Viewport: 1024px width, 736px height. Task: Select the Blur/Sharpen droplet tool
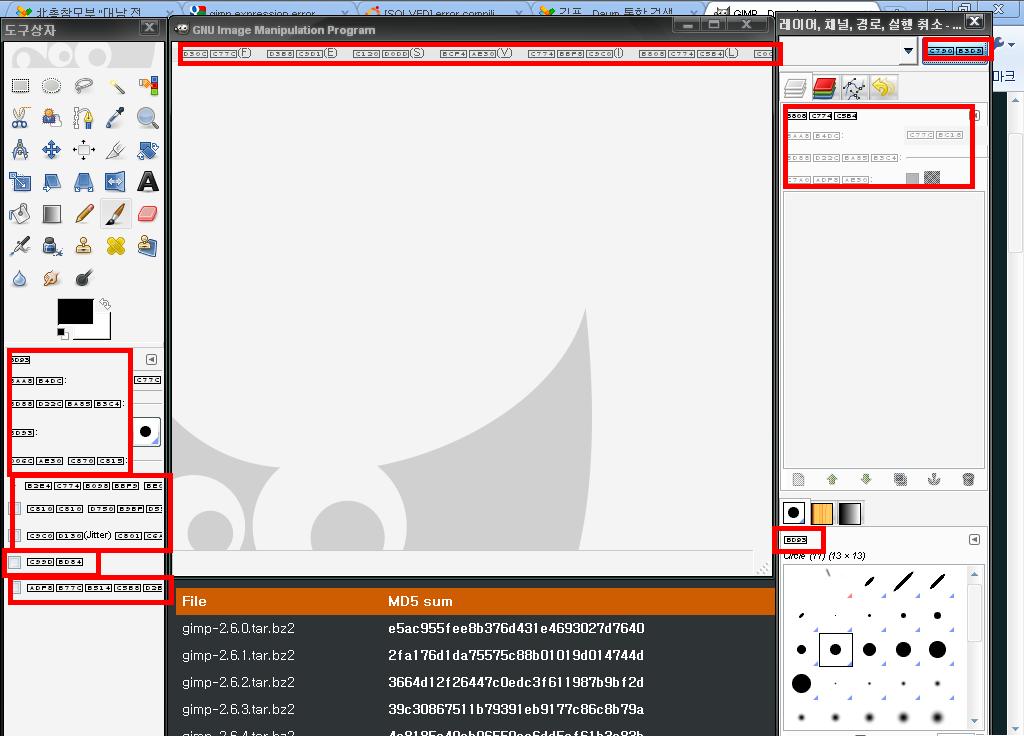(20, 278)
